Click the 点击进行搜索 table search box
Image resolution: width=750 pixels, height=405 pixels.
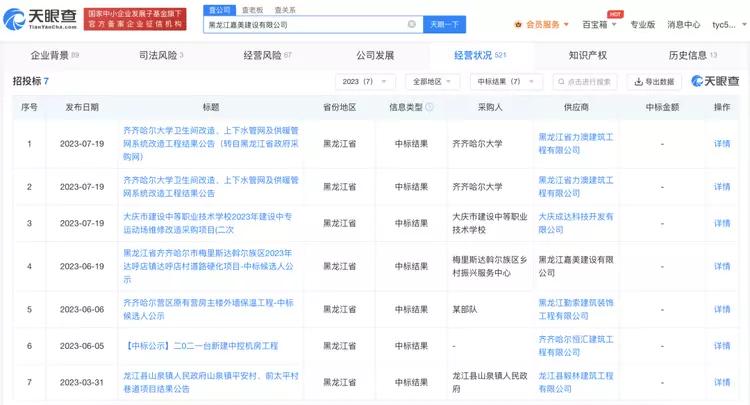tap(585, 82)
